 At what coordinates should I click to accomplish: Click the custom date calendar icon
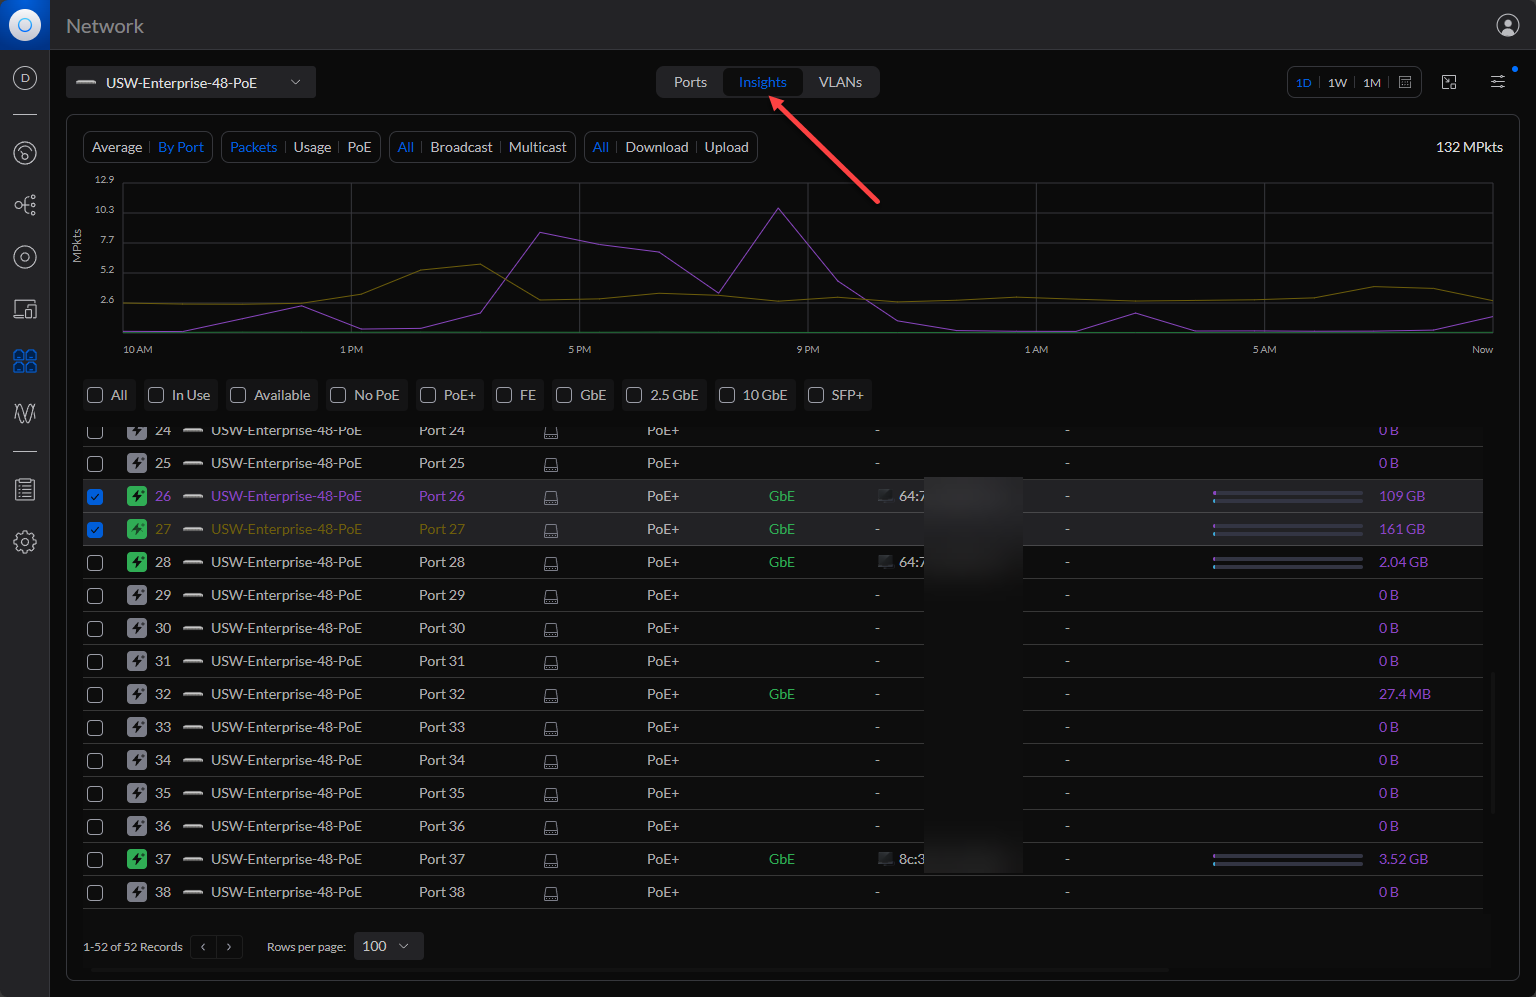[1405, 83]
